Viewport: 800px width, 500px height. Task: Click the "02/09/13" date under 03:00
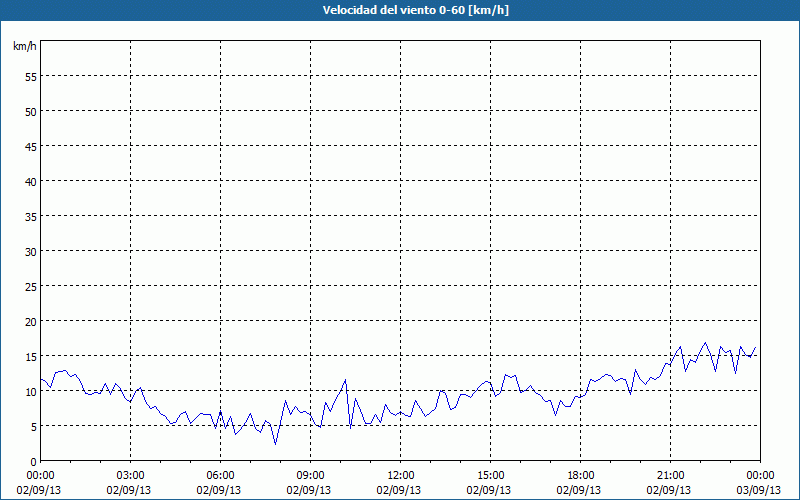129,490
